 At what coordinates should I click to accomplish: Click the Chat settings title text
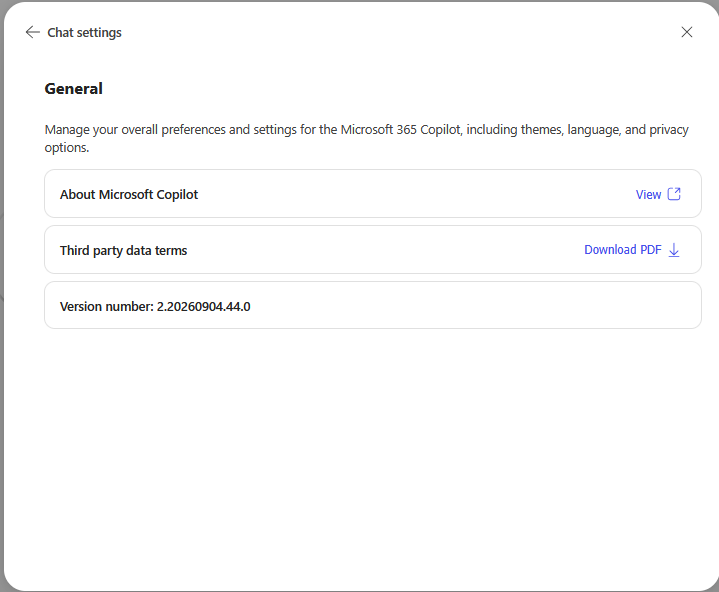click(x=84, y=33)
